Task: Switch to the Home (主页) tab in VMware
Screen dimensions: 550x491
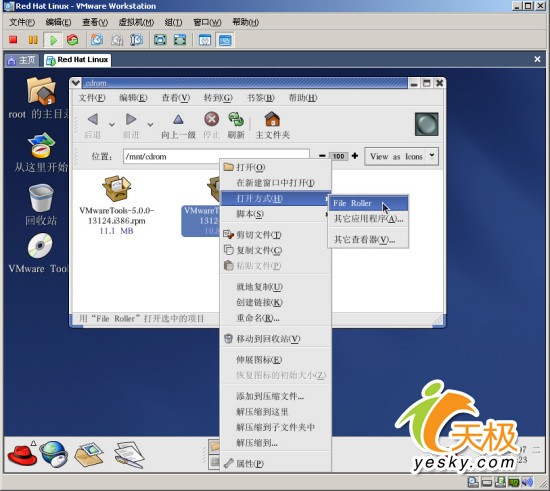Action: [x=22, y=60]
